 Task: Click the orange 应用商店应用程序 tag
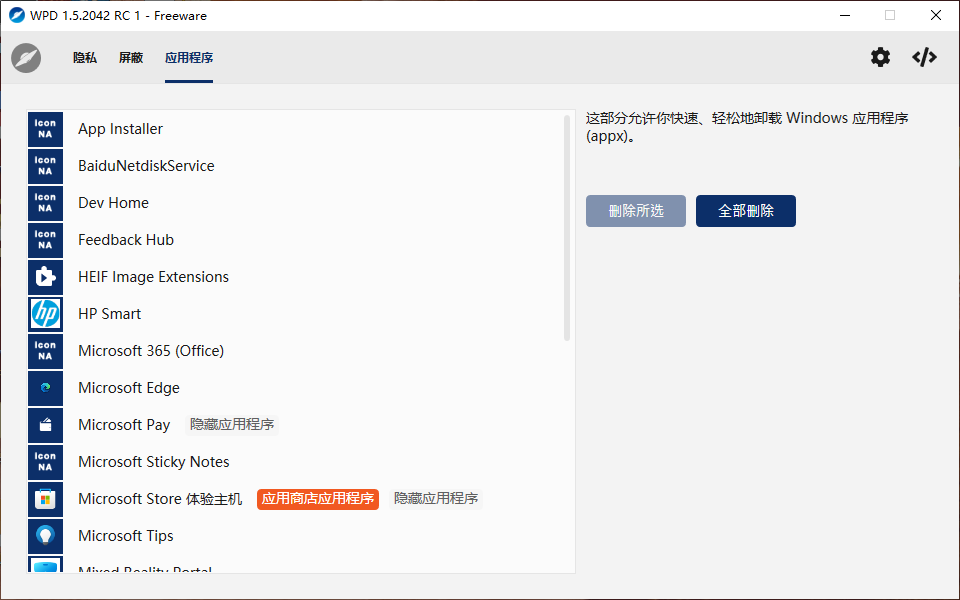click(x=318, y=499)
